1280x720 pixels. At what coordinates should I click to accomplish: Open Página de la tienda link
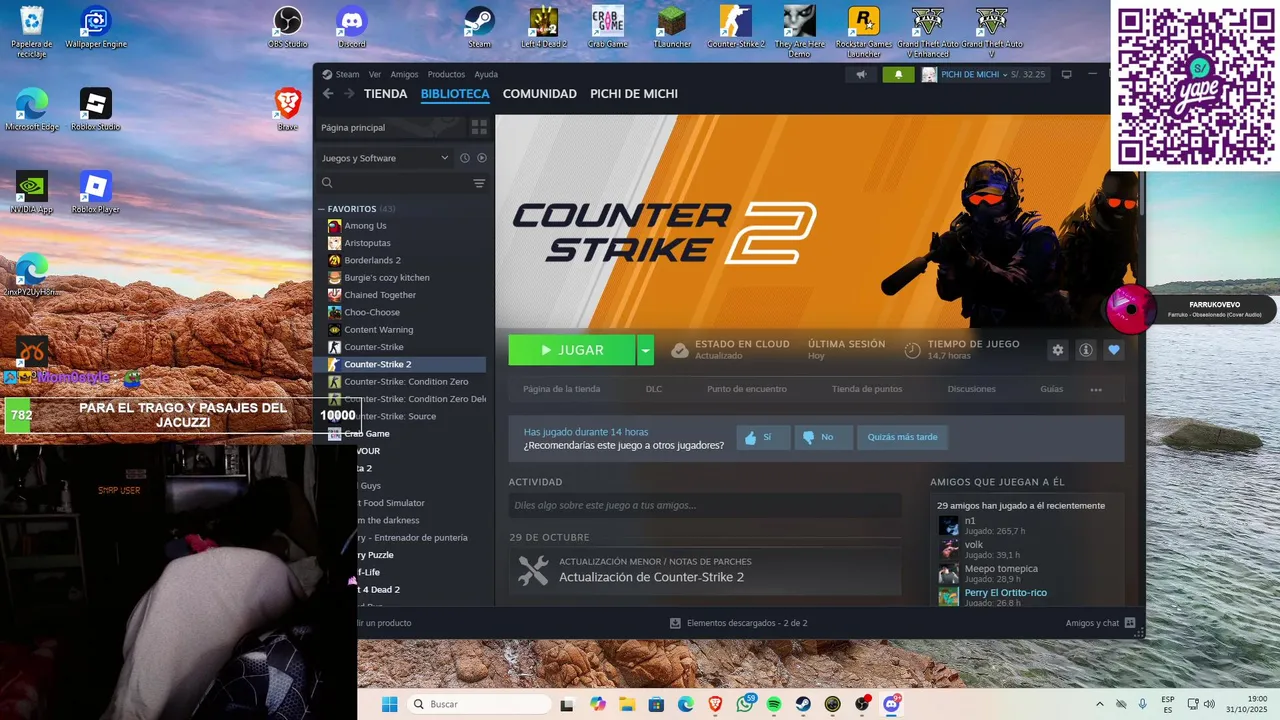561,389
